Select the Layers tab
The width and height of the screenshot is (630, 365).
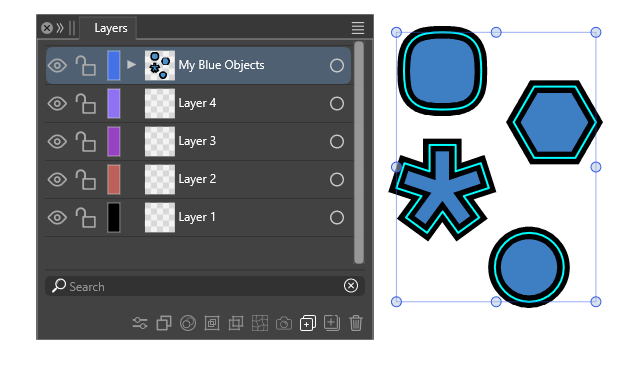tap(111, 28)
